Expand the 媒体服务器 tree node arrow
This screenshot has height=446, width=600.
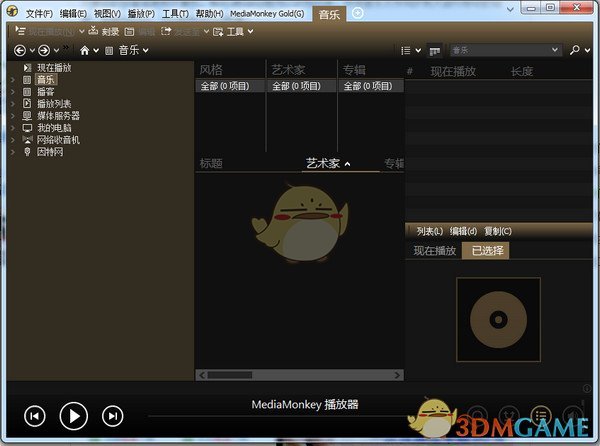(x=13, y=116)
